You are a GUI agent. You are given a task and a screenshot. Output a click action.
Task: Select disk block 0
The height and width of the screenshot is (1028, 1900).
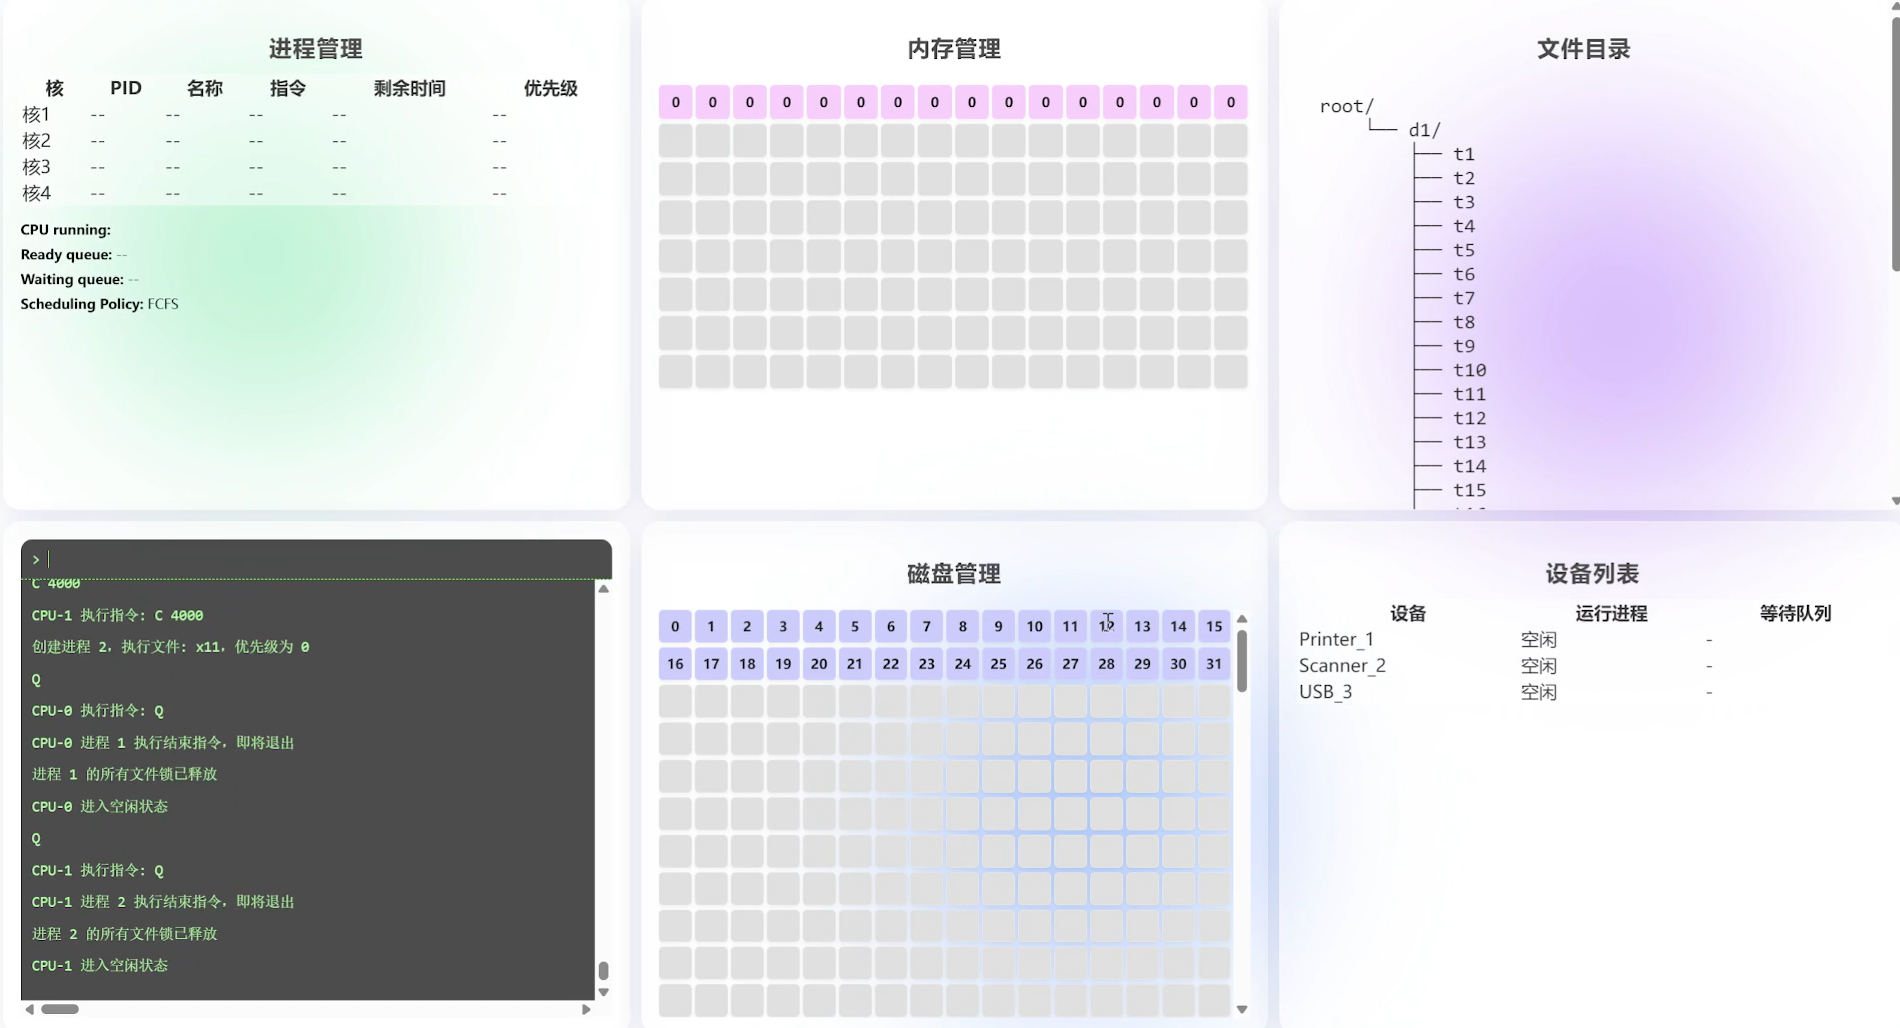pyautogui.click(x=675, y=626)
